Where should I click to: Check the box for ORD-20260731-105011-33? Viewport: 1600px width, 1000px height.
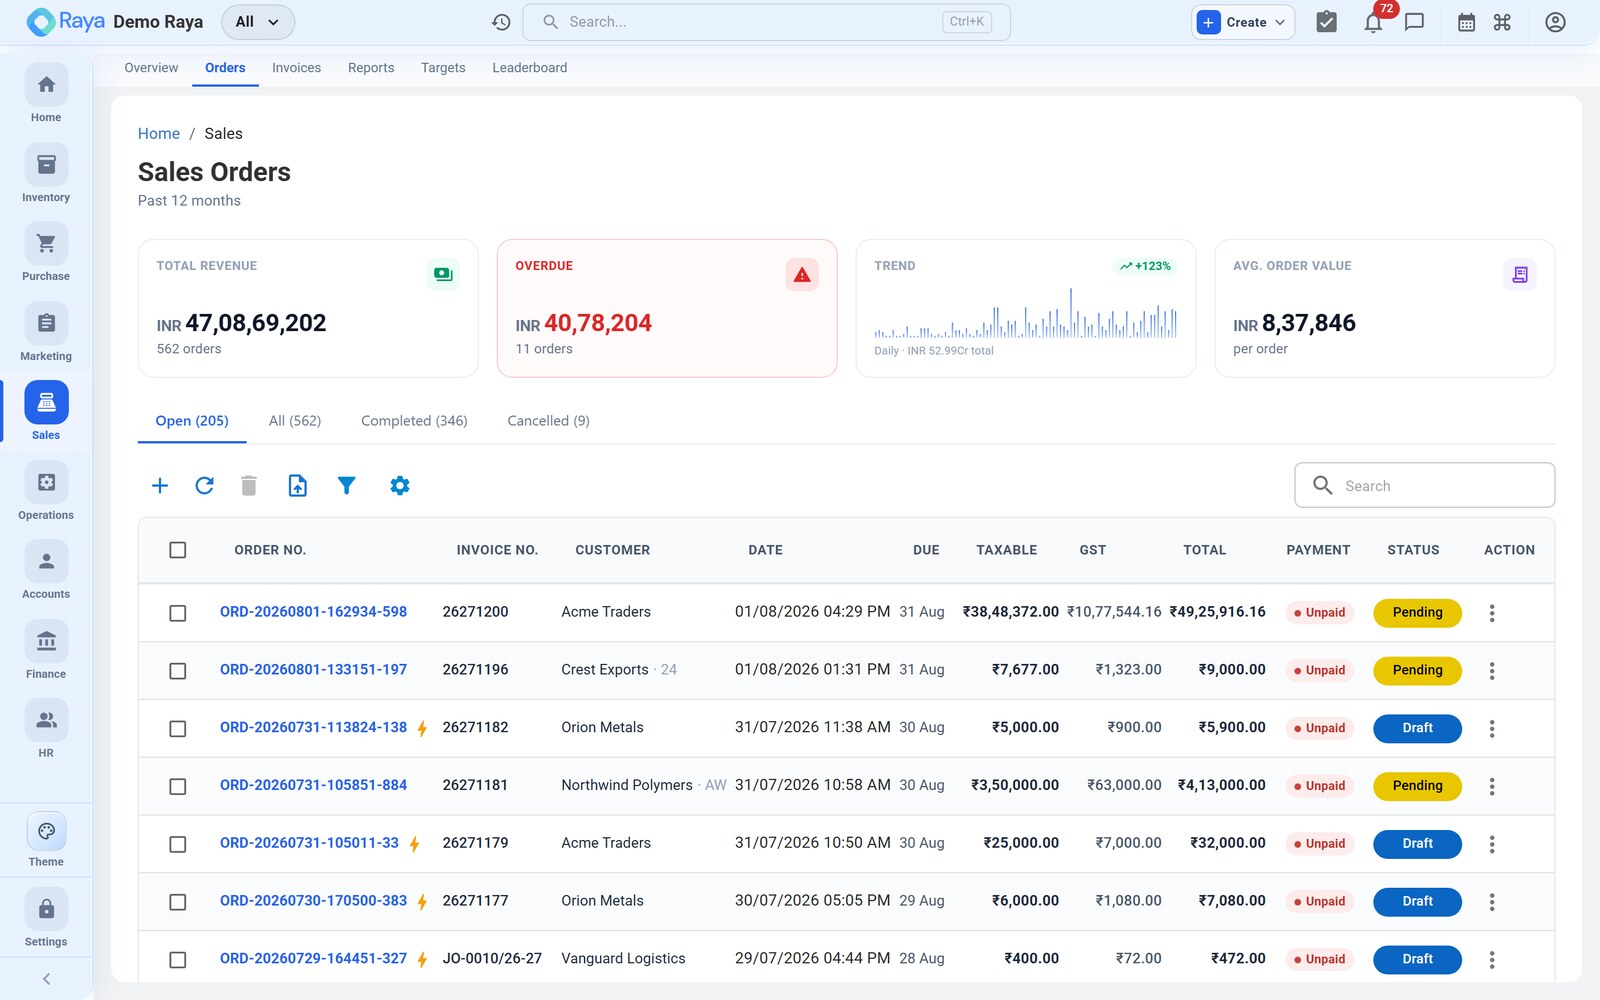click(178, 845)
